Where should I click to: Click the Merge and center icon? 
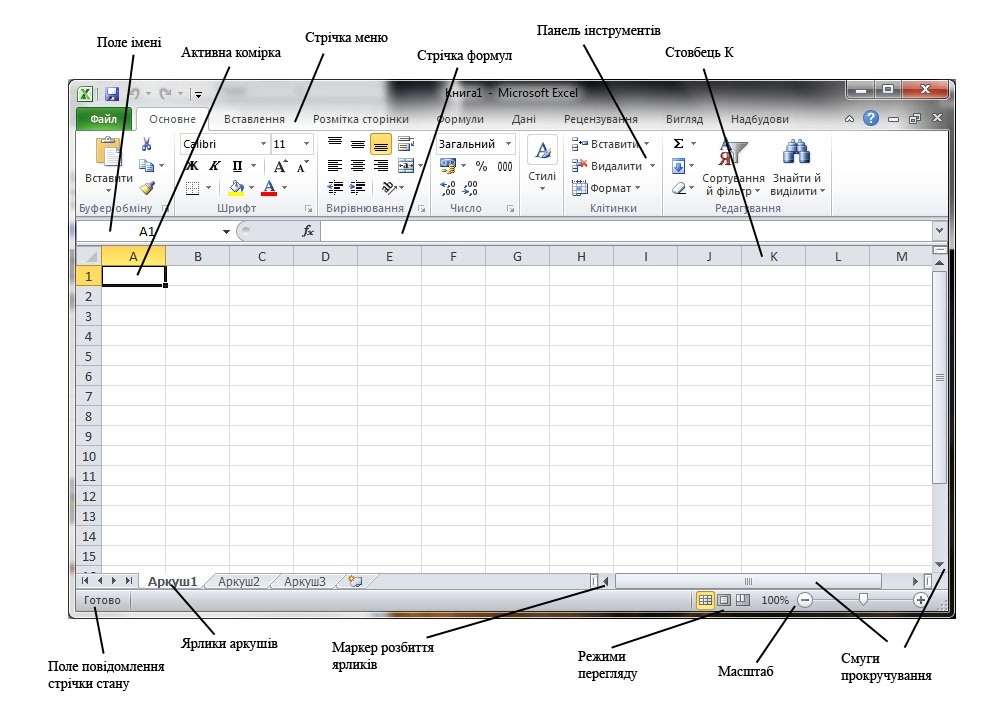pyautogui.click(x=406, y=166)
